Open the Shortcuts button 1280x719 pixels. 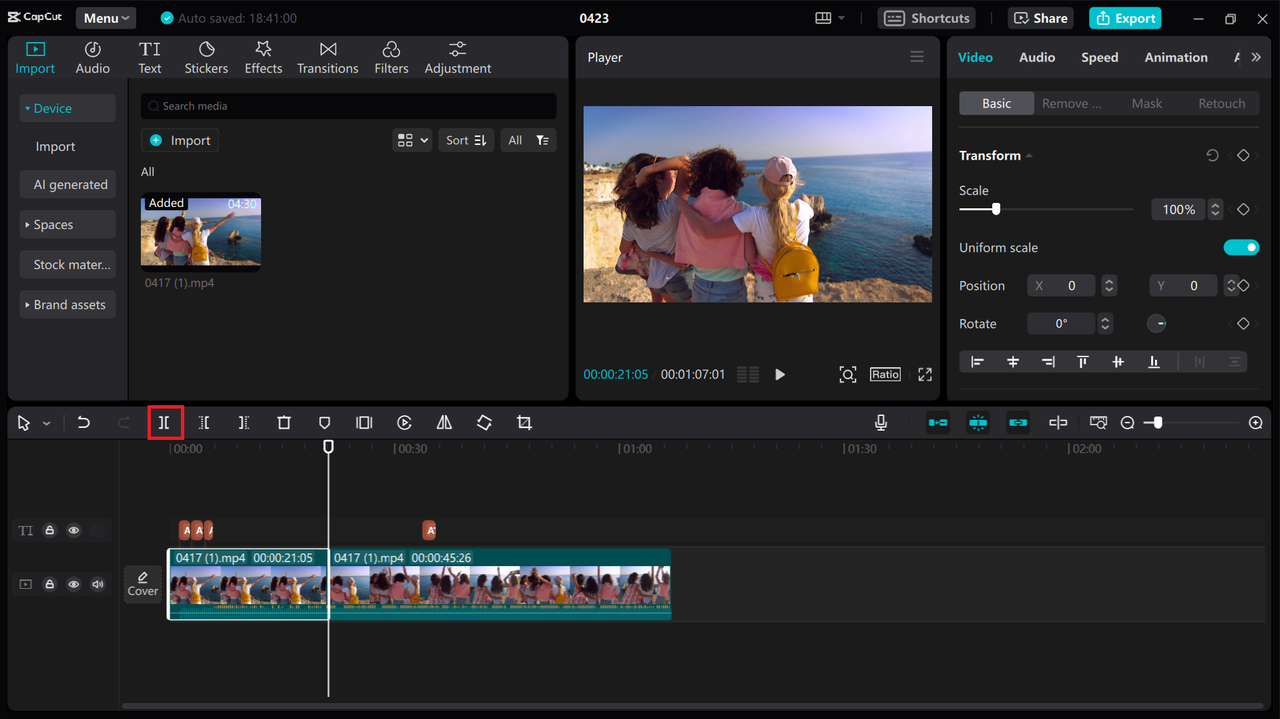927,18
